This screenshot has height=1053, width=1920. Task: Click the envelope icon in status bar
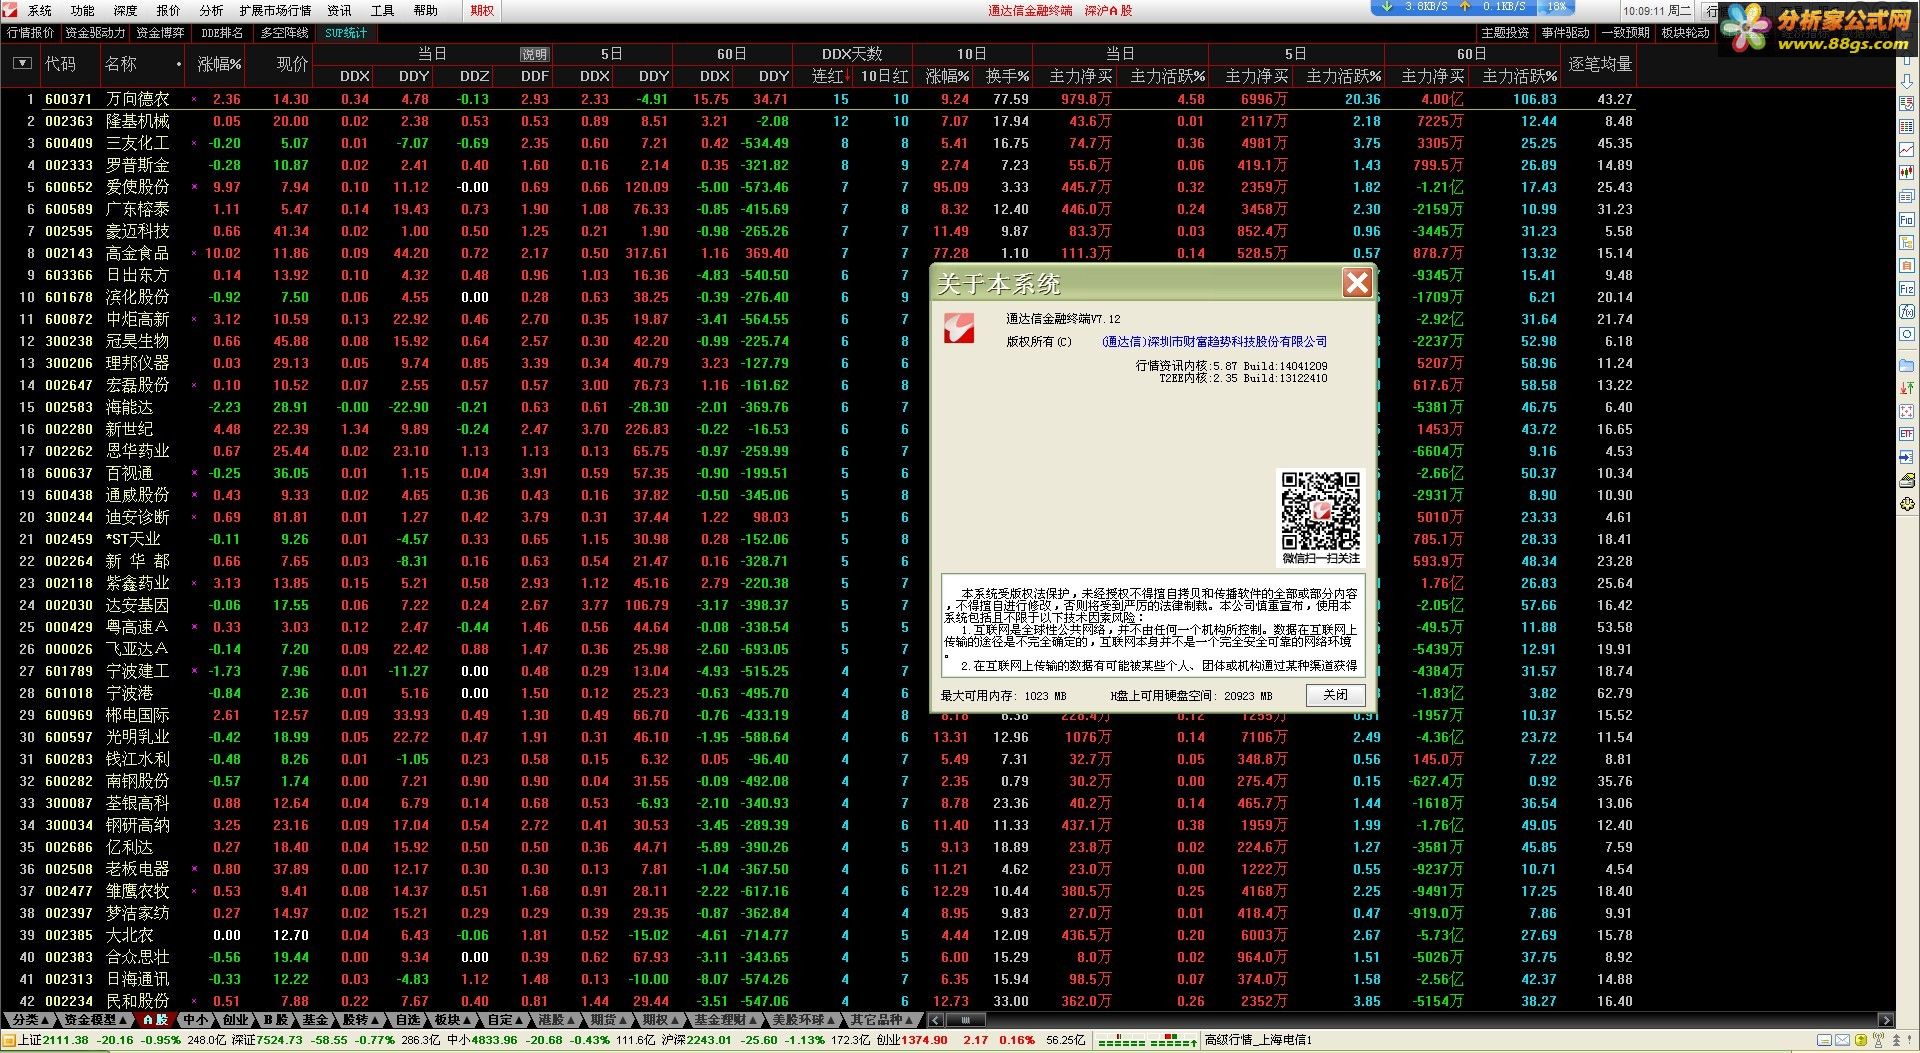(1842, 1040)
